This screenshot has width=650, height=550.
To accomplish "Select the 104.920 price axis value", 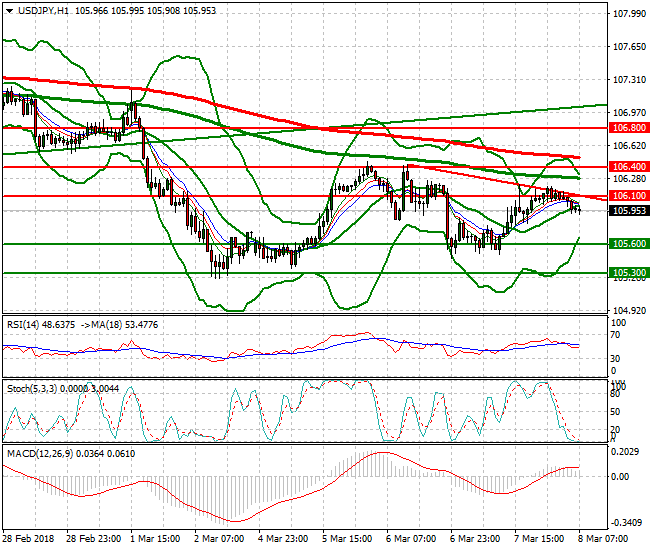I will (629, 310).
